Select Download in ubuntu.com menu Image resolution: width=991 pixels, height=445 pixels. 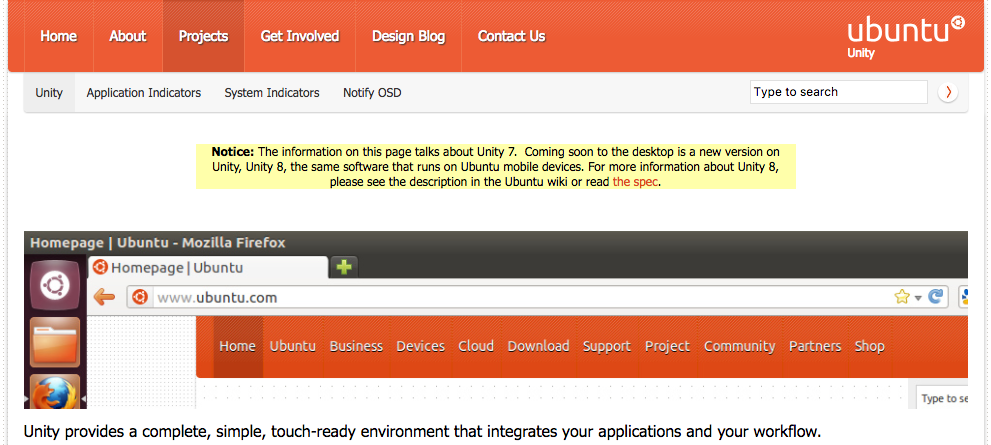[538, 346]
